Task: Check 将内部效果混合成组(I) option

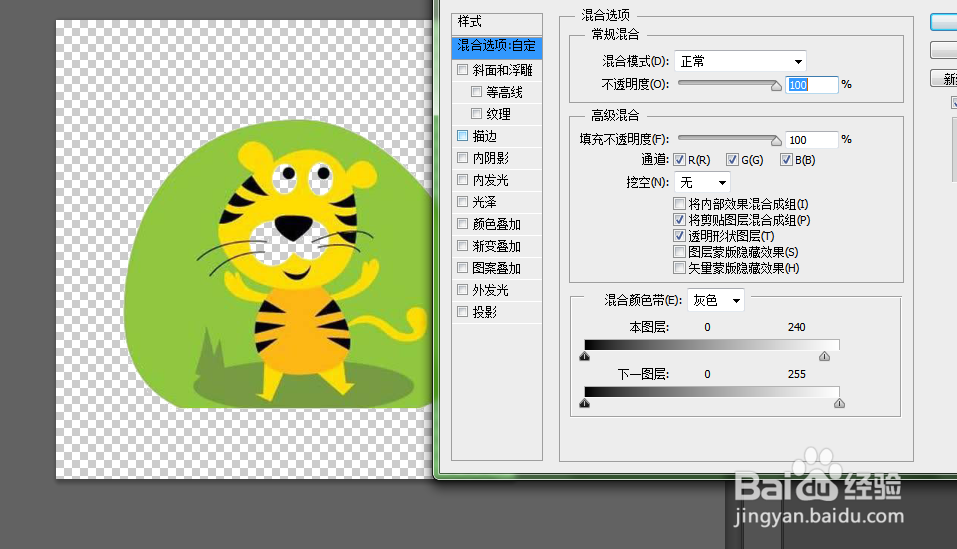Action: point(679,203)
